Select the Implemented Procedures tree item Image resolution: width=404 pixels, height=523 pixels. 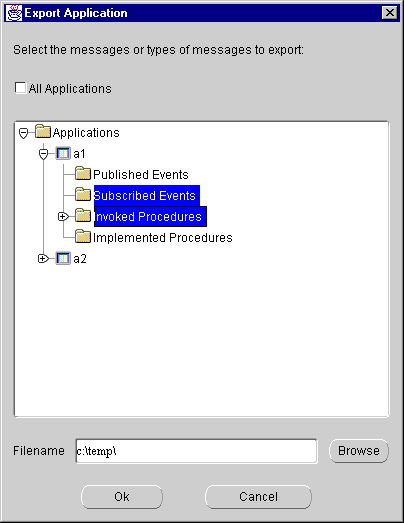point(162,237)
